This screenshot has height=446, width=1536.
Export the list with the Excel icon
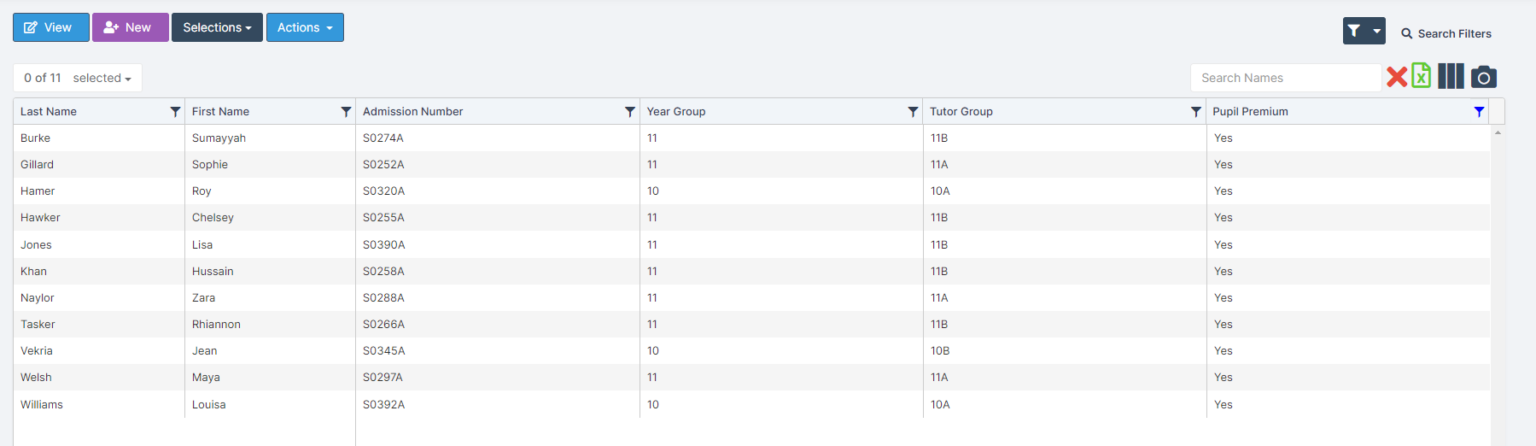1421,77
